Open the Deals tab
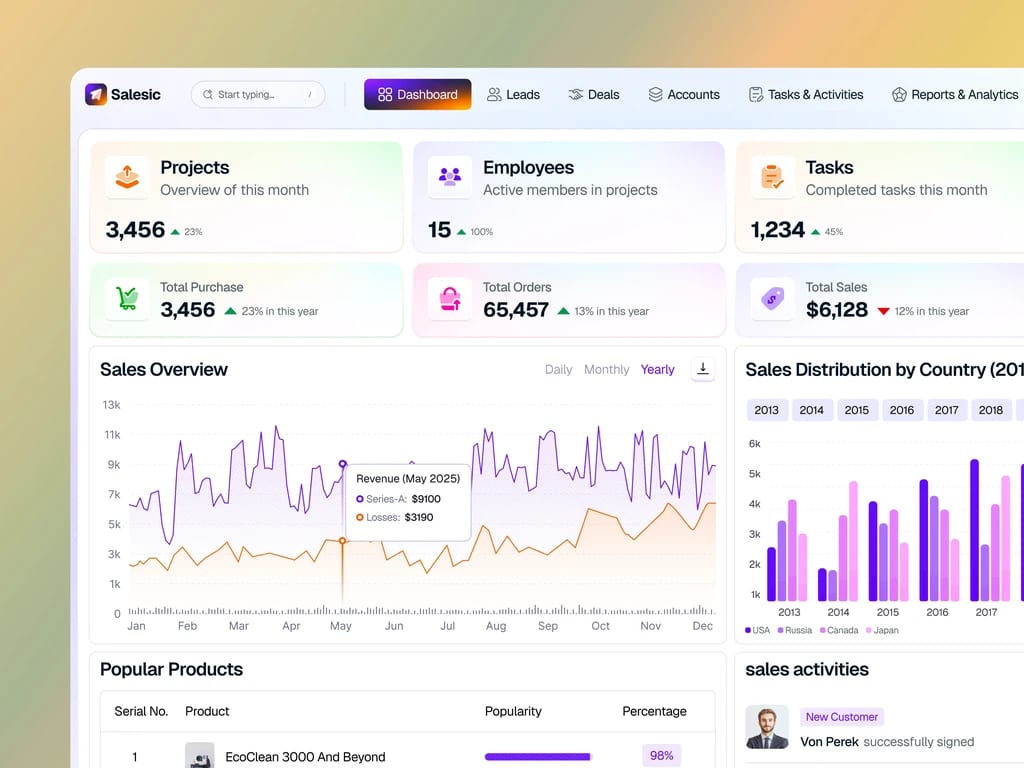The height and width of the screenshot is (768, 1024). click(x=594, y=95)
